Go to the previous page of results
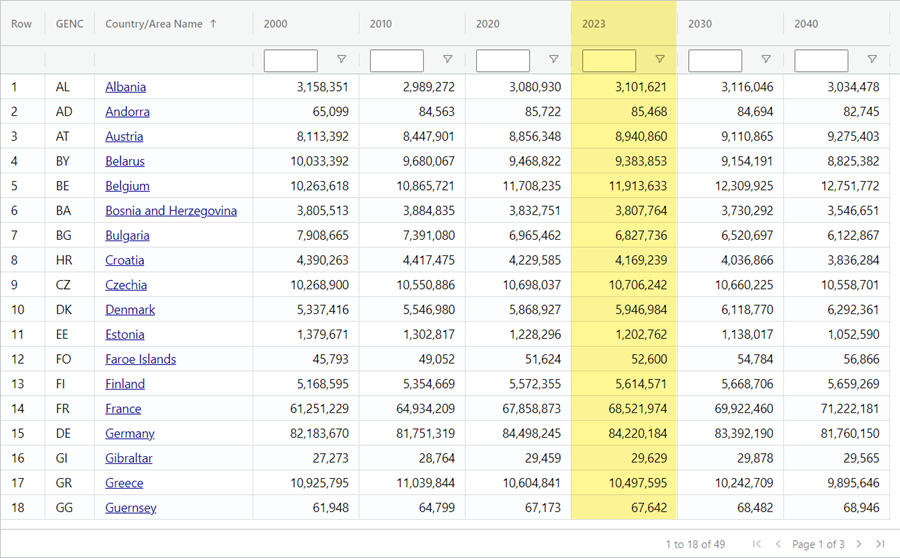Image resolution: width=900 pixels, height=558 pixels. pos(778,544)
